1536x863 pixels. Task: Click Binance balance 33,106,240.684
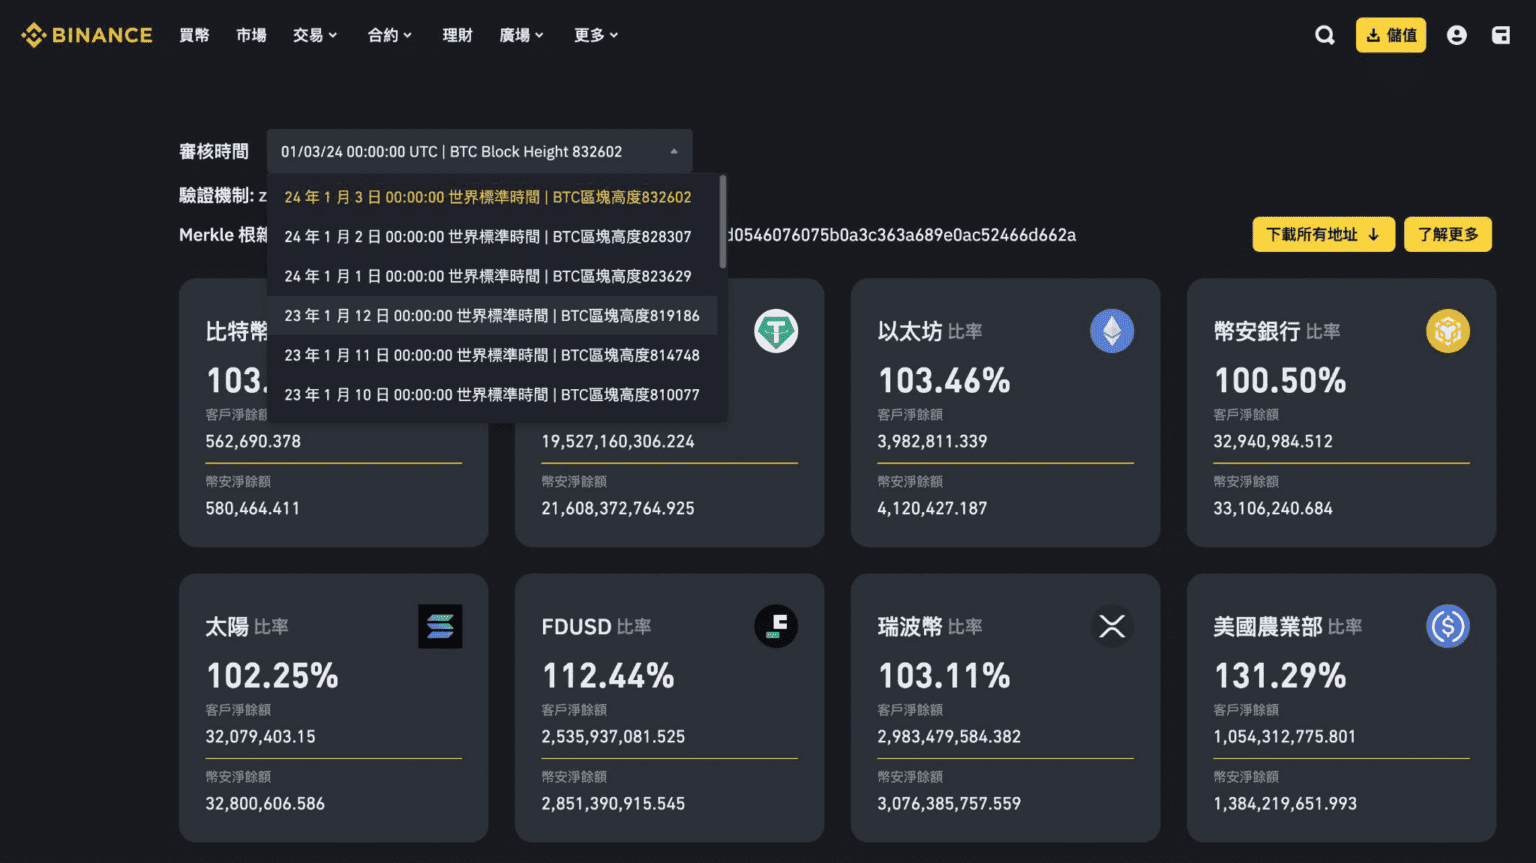1273,508
